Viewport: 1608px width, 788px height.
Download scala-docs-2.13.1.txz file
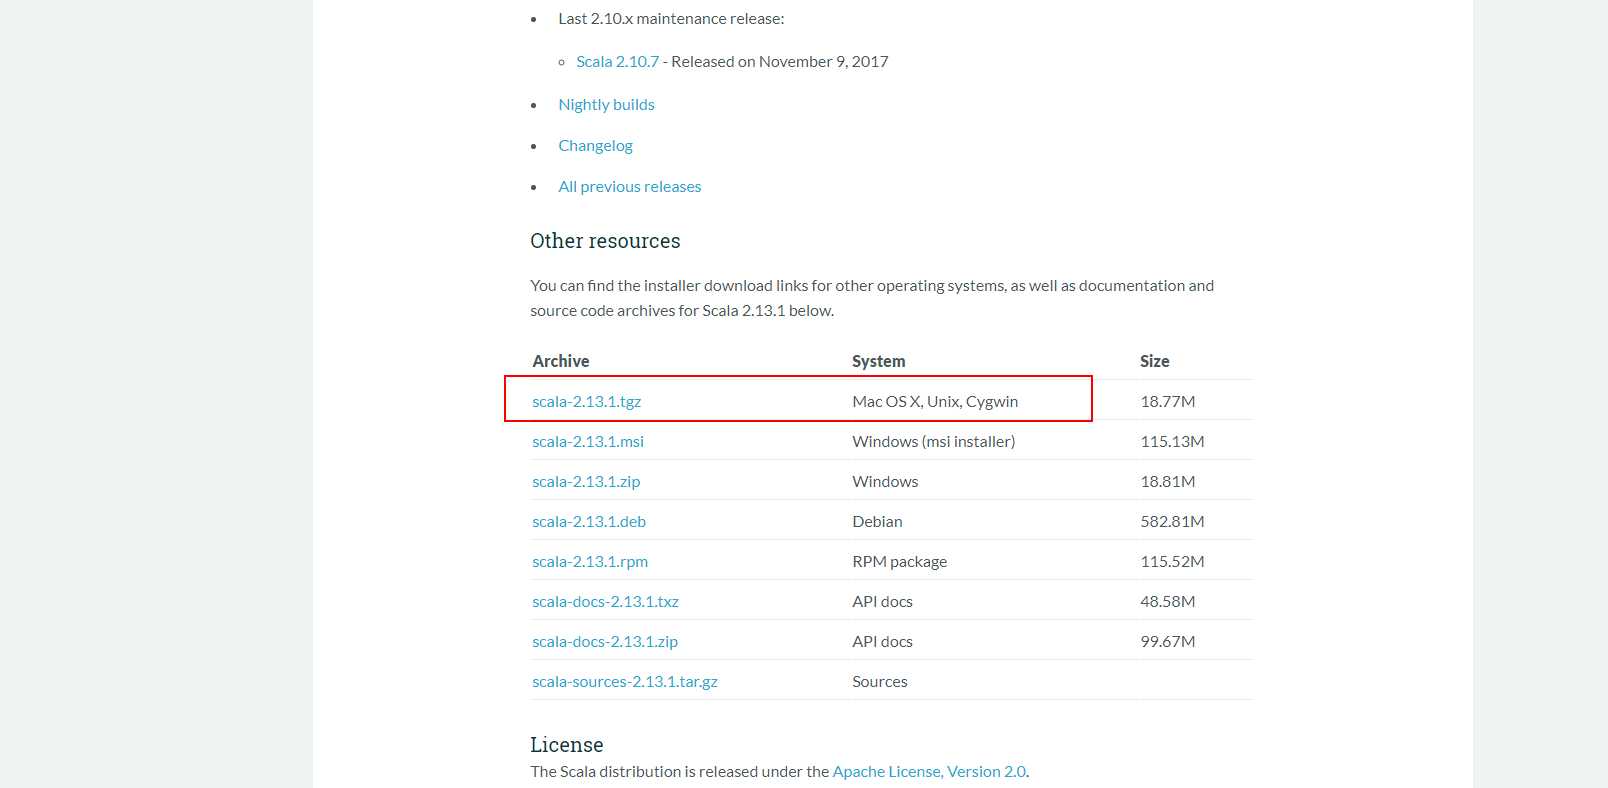[x=605, y=602]
